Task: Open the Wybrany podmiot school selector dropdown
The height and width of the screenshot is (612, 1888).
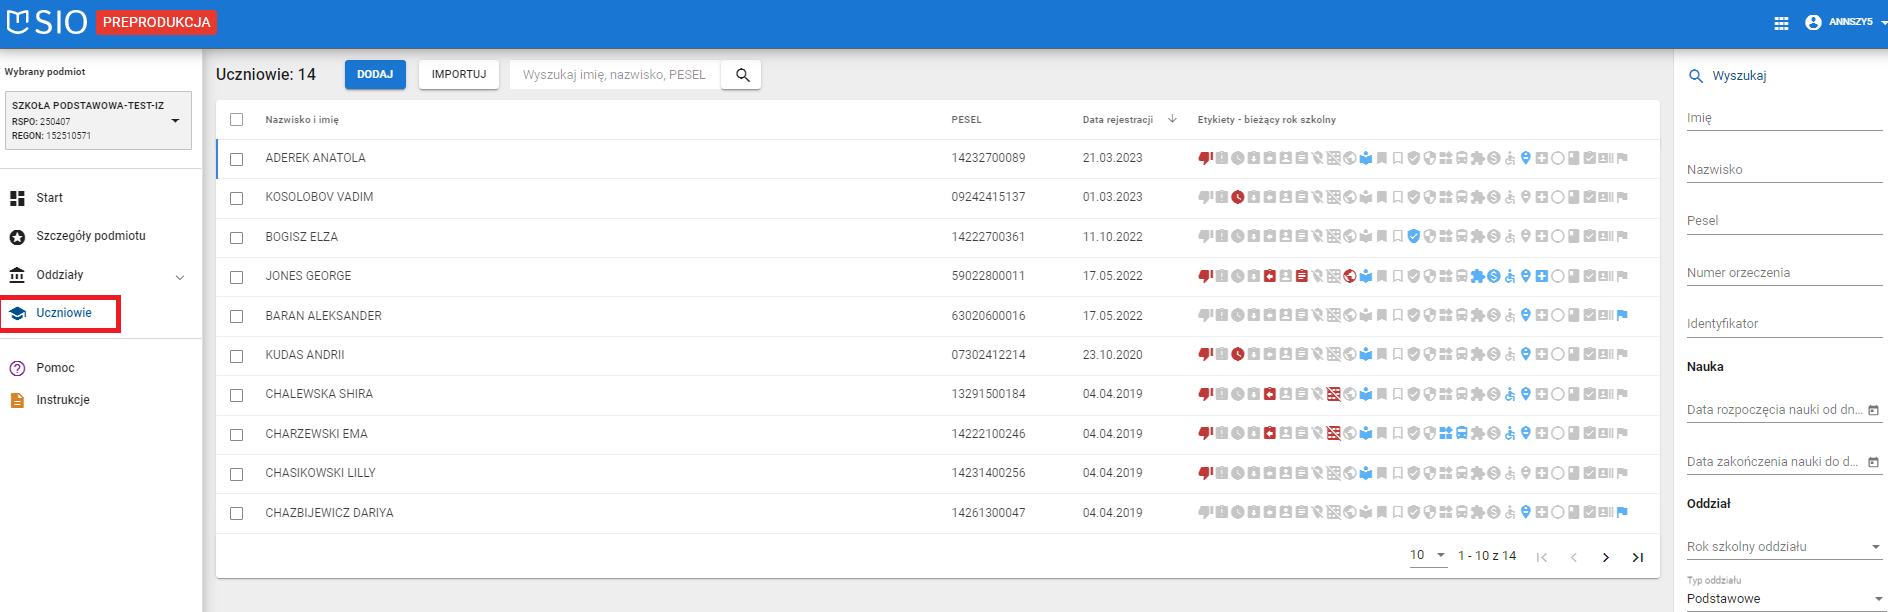Action: [x=98, y=120]
